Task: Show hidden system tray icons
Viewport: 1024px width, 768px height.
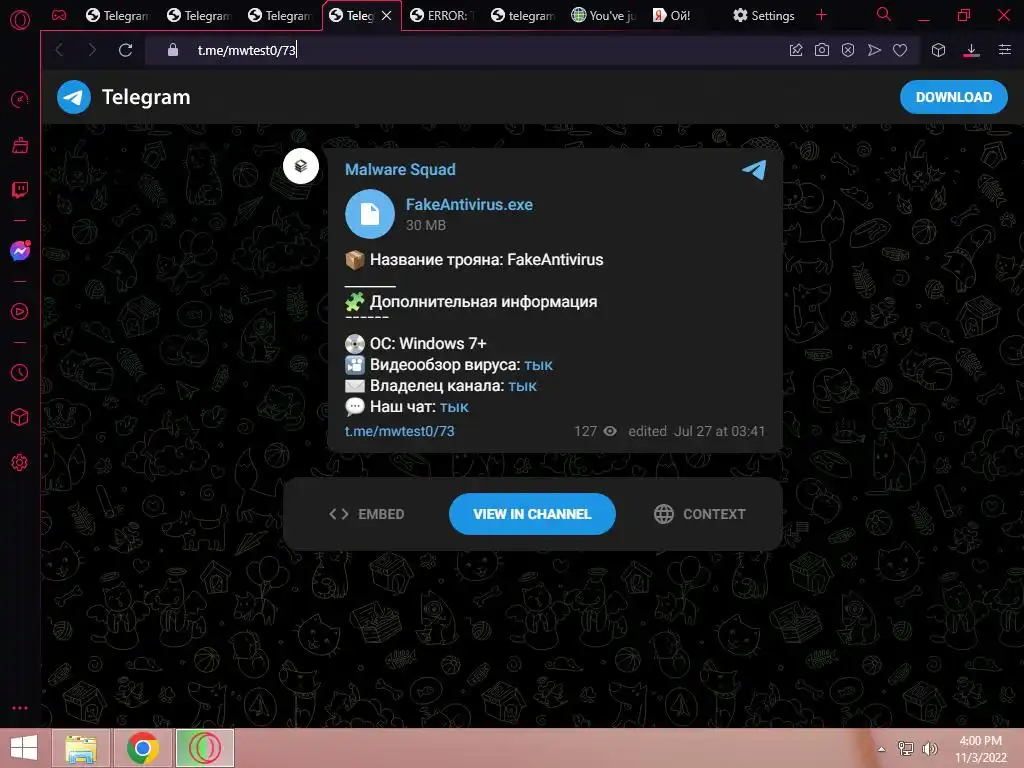Action: [882, 749]
